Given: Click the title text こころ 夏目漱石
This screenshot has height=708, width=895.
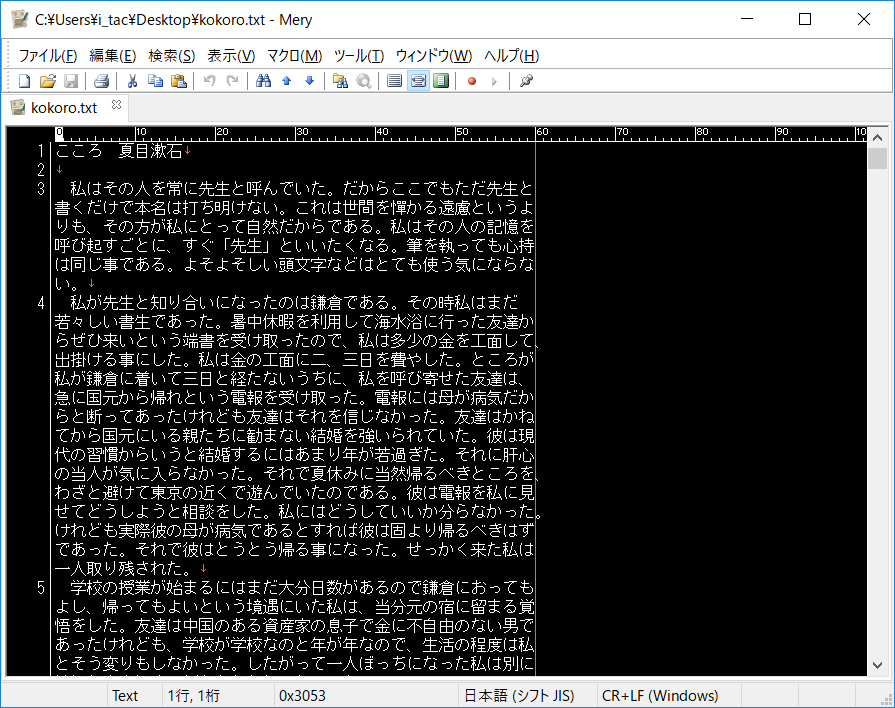Looking at the screenshot, I should click(x=119, y=151).
